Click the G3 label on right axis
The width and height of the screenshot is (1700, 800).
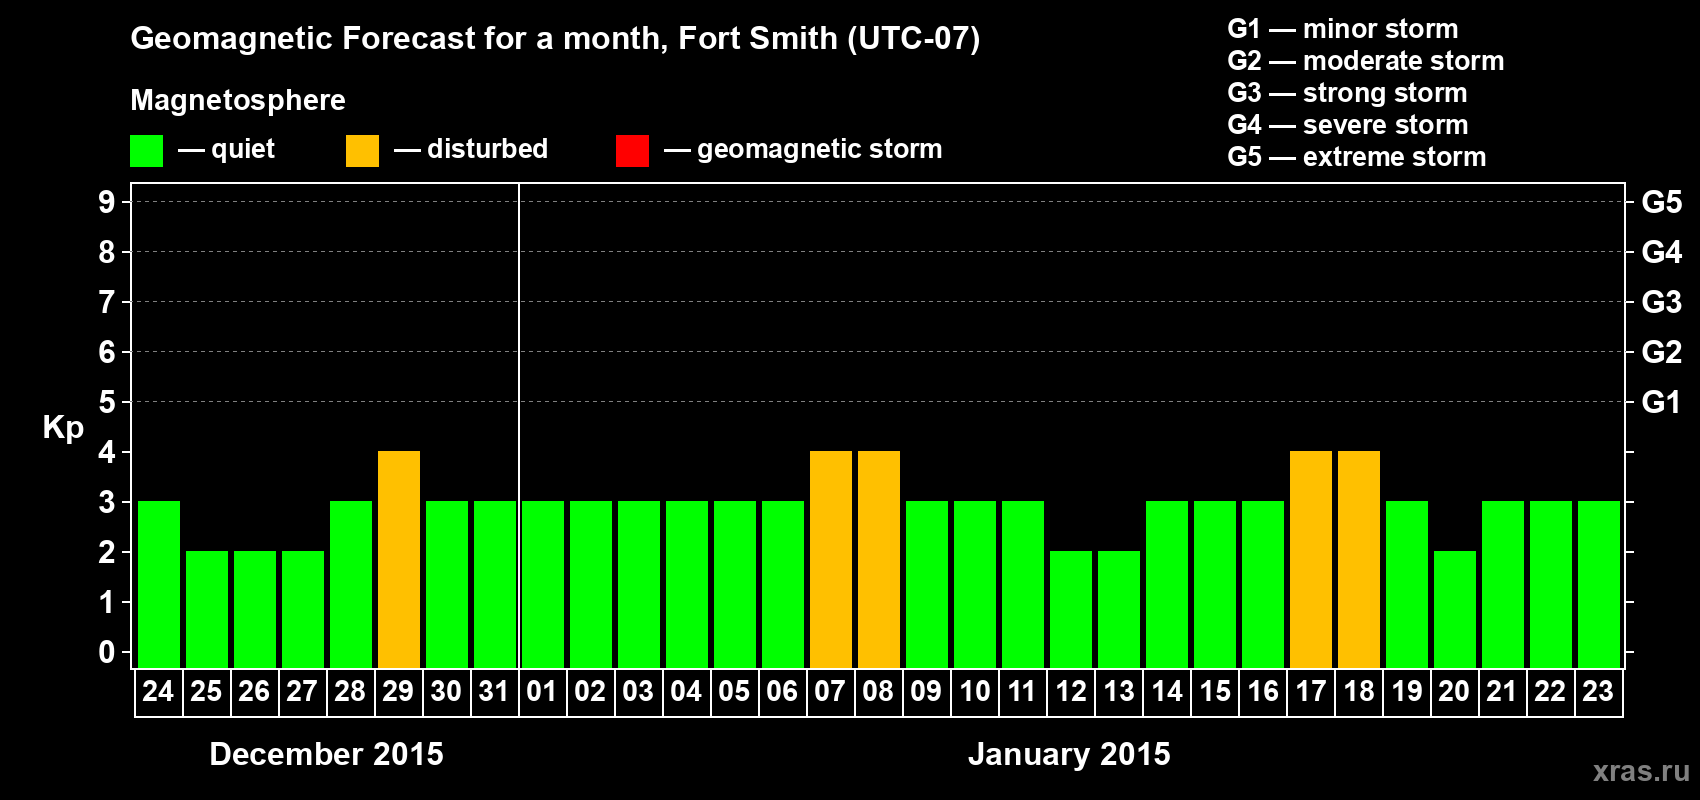coord(1662,302)
